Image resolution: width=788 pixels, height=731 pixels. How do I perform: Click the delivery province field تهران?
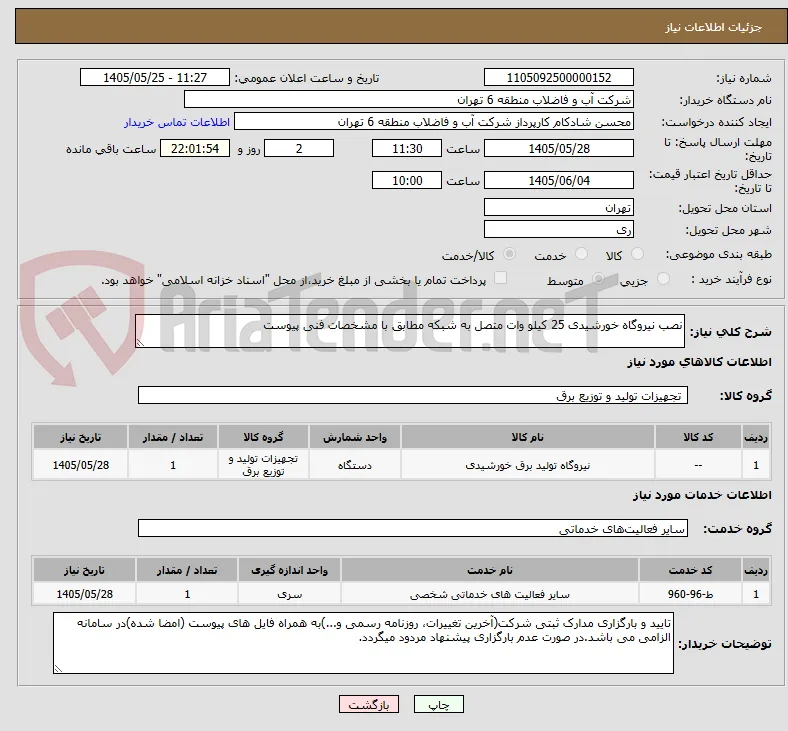tap(558, 207)
